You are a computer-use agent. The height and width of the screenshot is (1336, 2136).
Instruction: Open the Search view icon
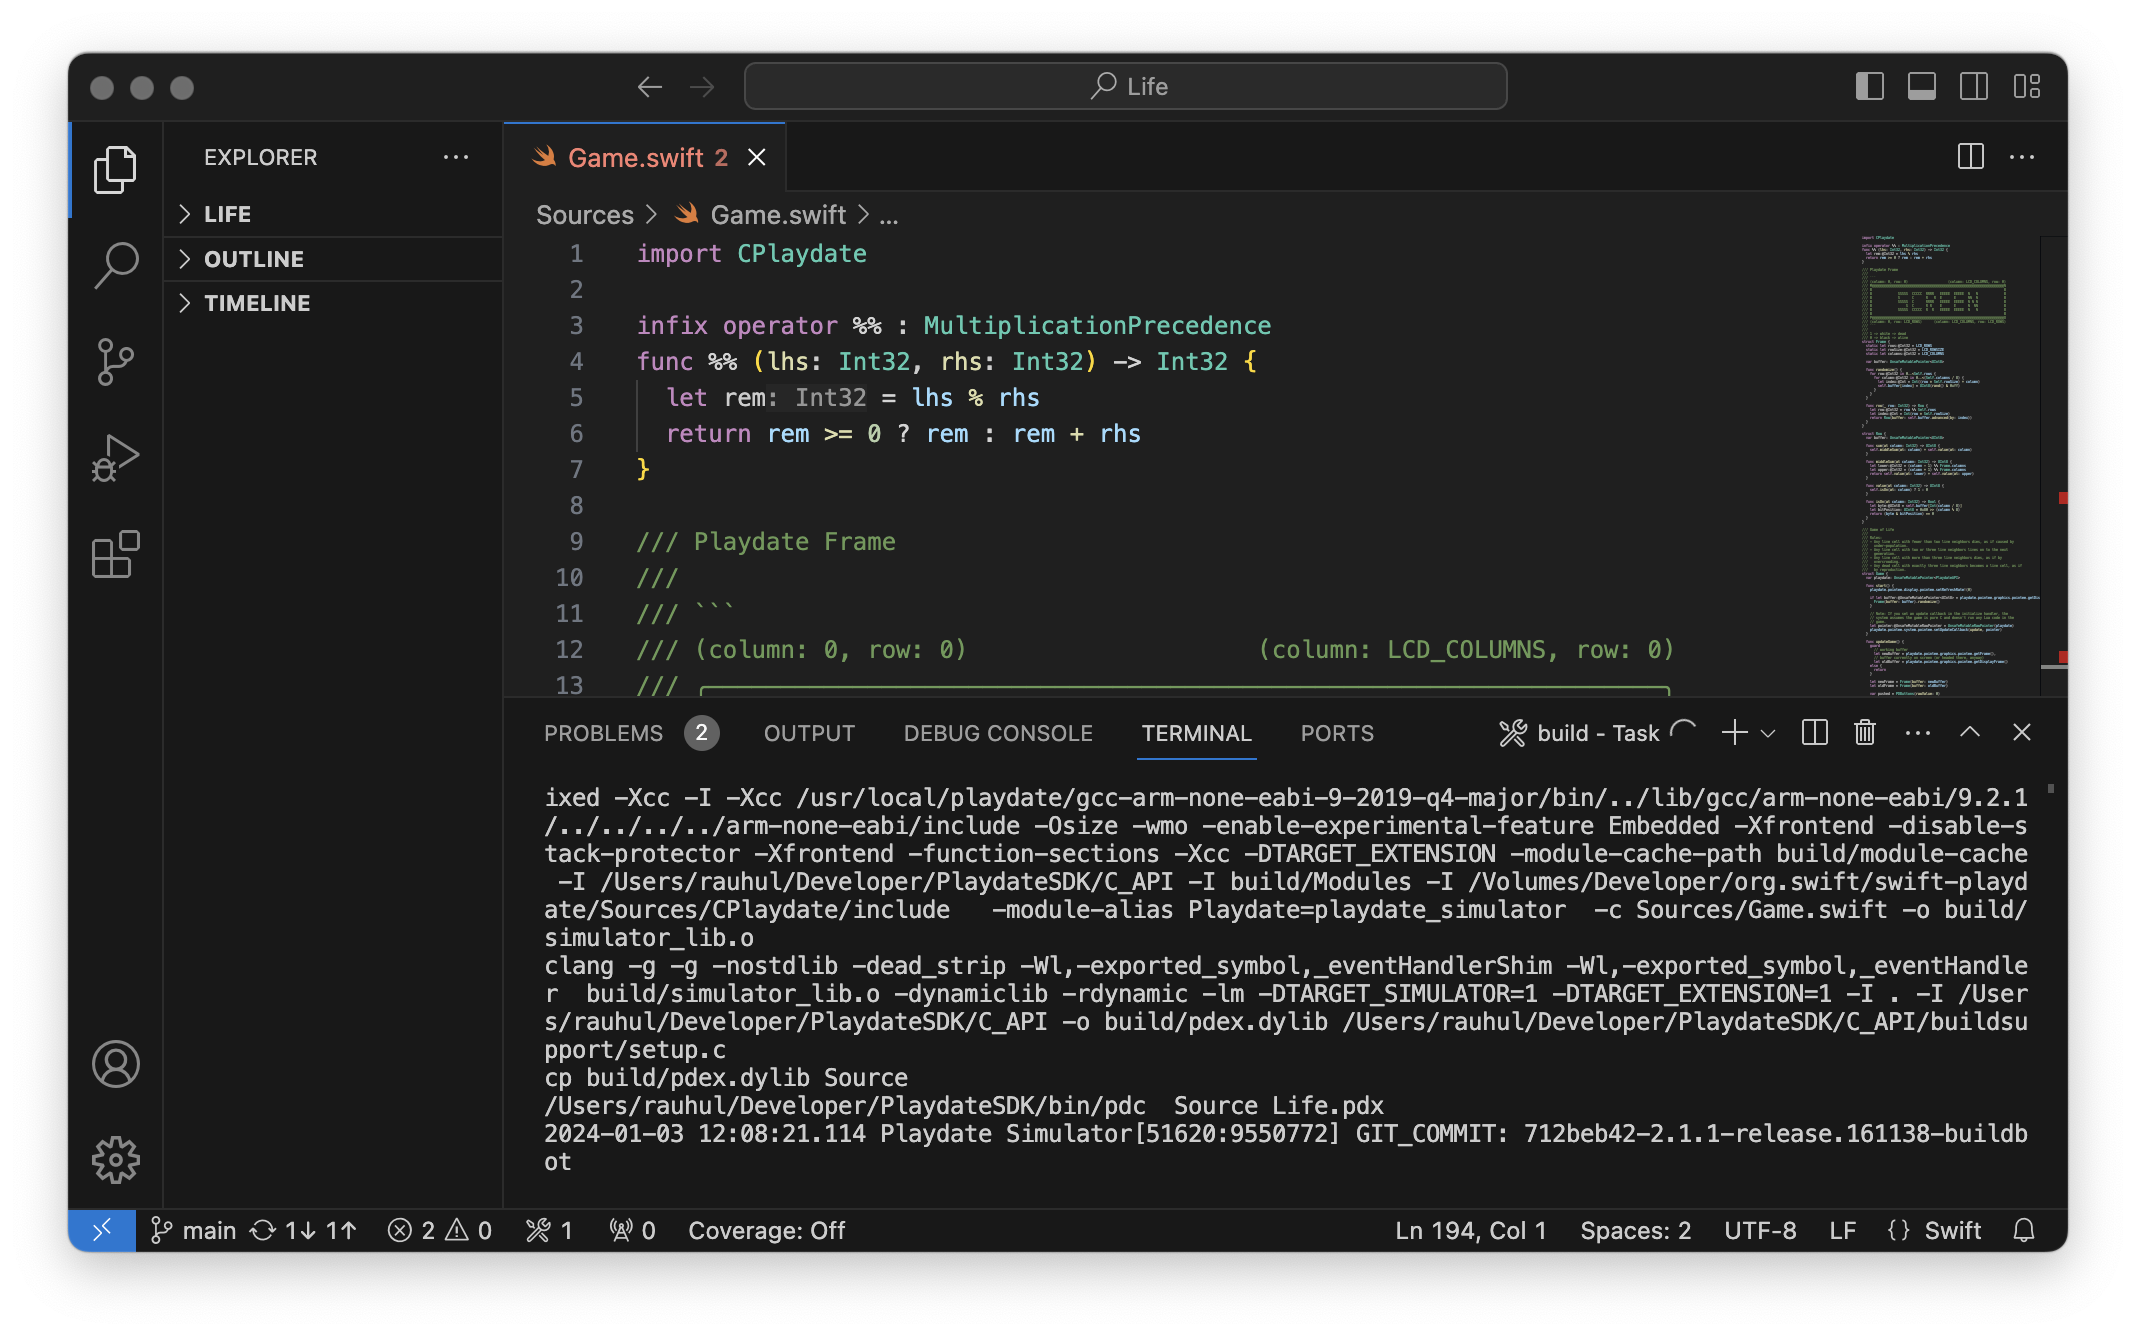(115, 265)
